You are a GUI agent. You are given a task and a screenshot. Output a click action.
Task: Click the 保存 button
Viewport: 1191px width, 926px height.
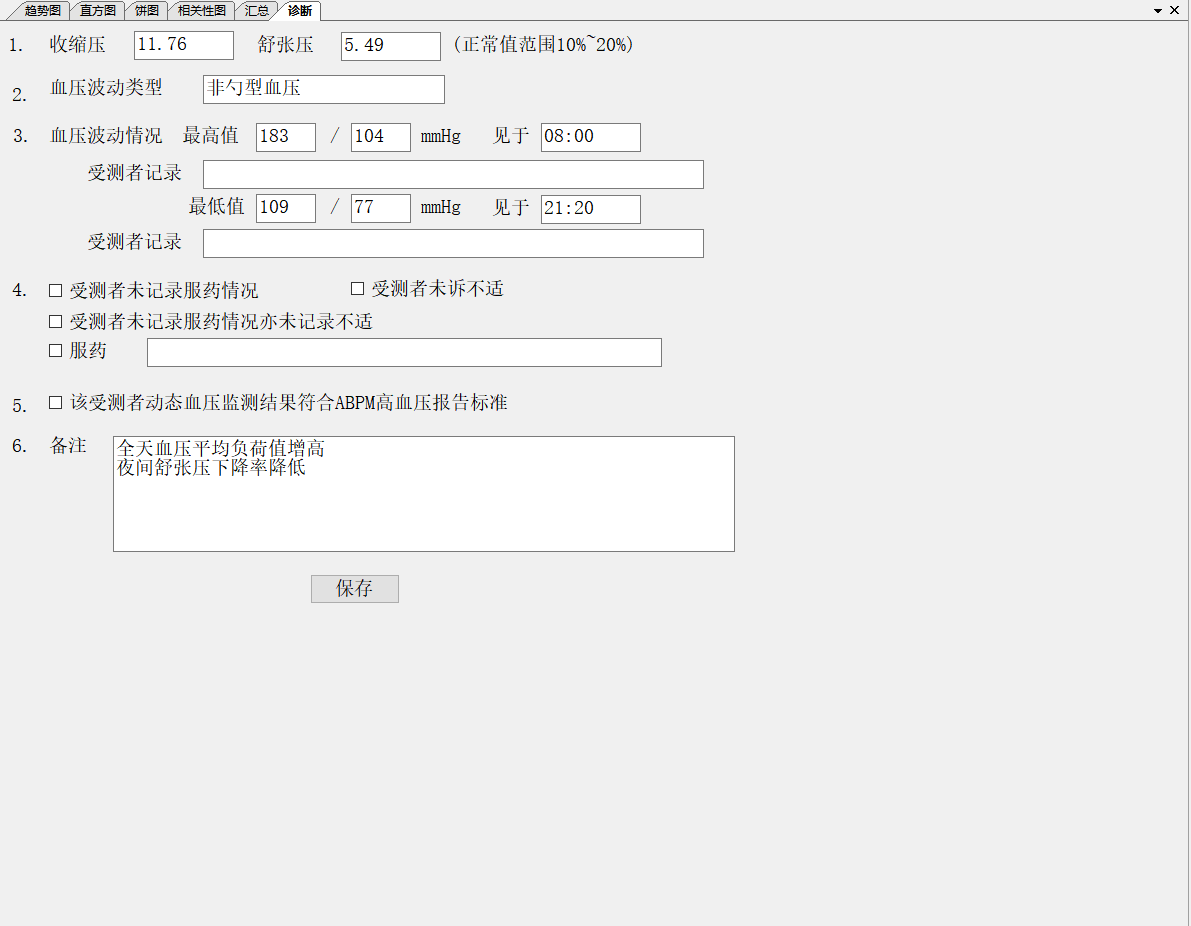point(354,589)
